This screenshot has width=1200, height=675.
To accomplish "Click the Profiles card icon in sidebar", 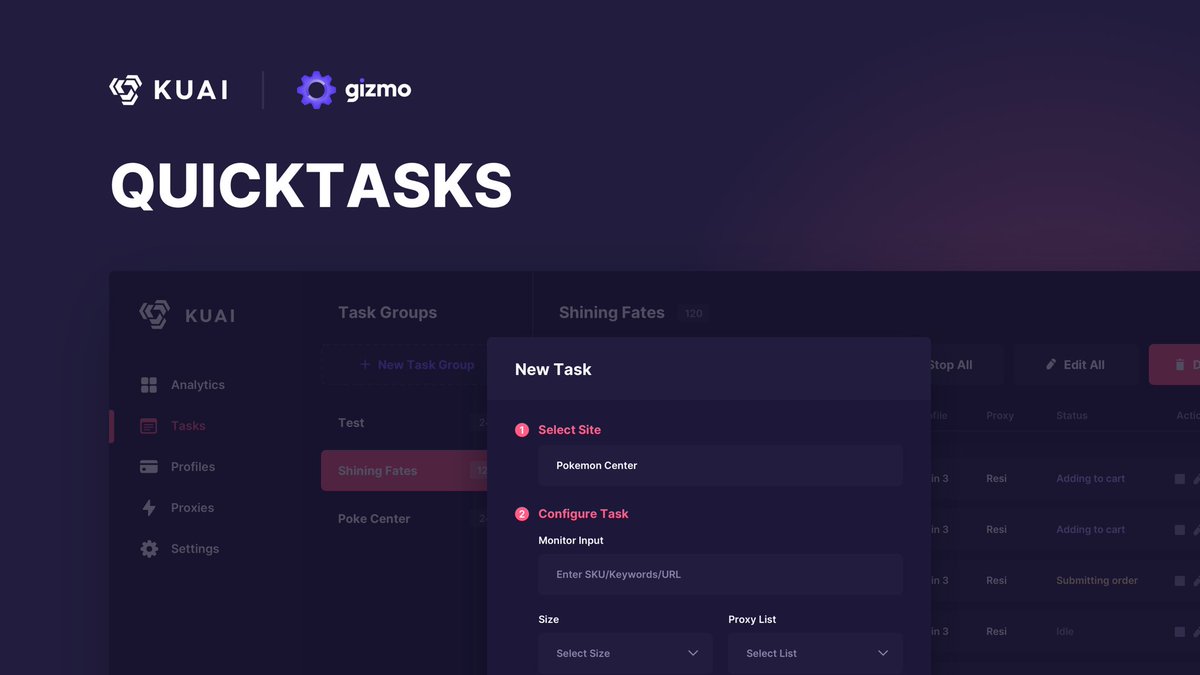I will [x=149, y=467].
